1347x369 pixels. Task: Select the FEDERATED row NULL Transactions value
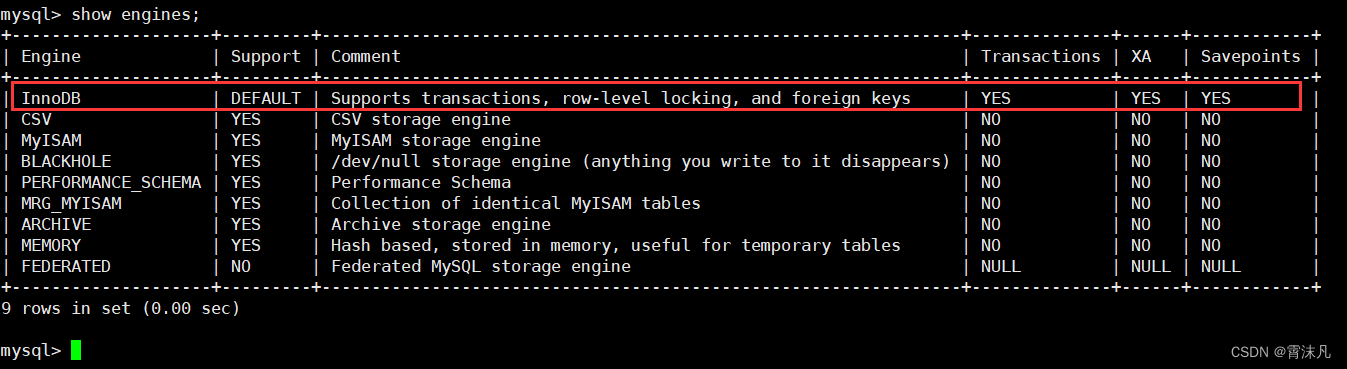point(1000,266)
